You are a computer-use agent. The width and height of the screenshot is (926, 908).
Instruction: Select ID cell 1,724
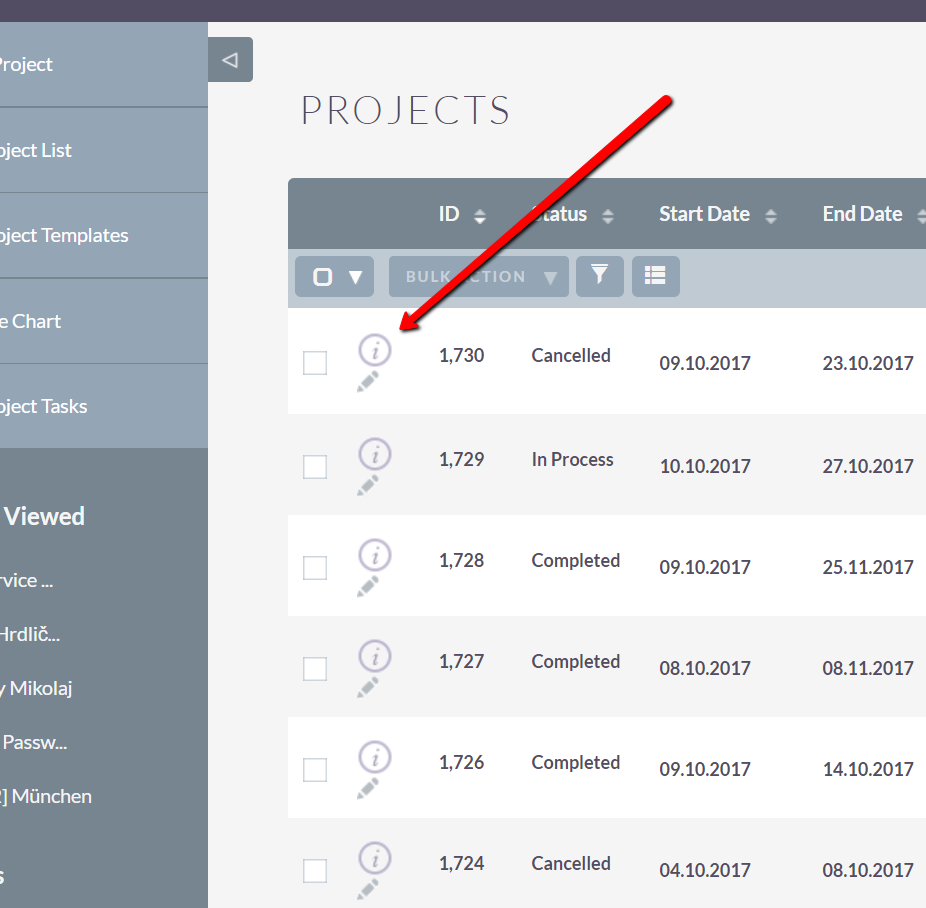click(461, 863)
